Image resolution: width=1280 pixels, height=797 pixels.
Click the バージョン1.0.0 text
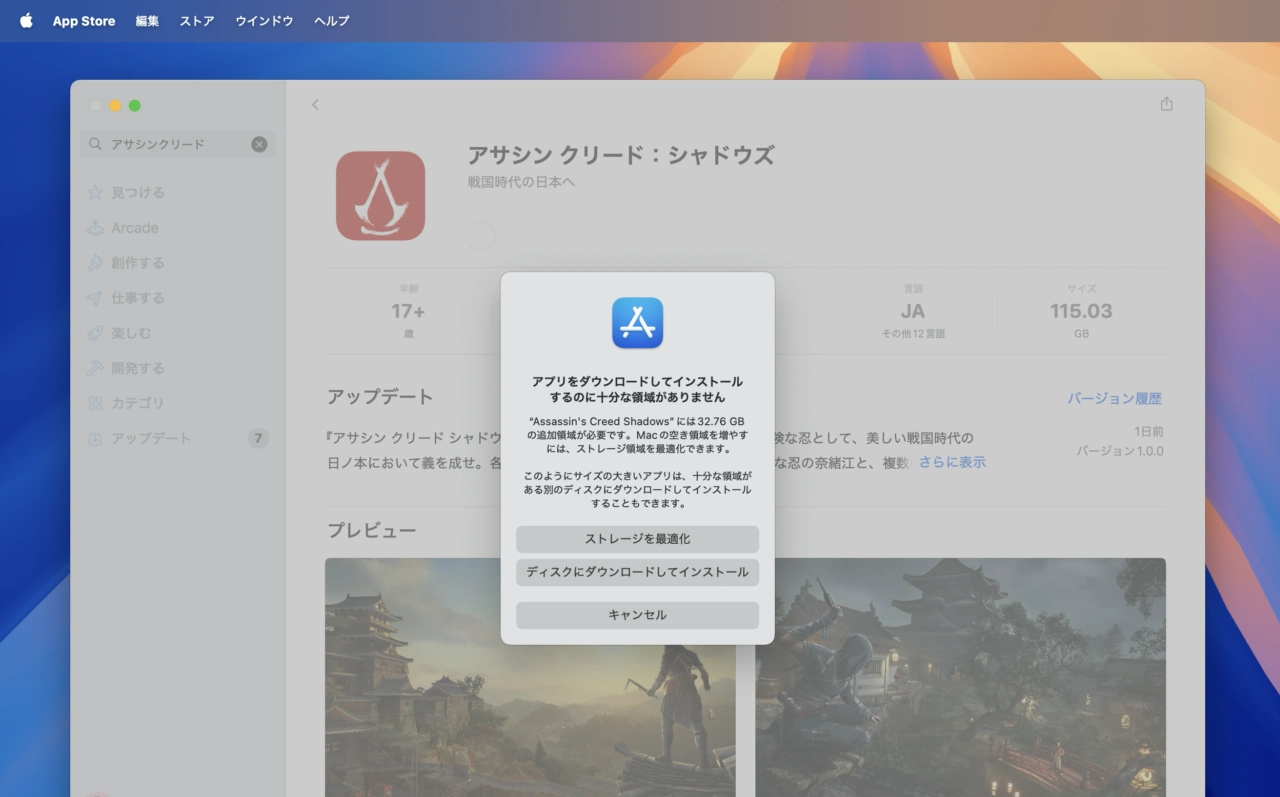(x=1119, y=451)
